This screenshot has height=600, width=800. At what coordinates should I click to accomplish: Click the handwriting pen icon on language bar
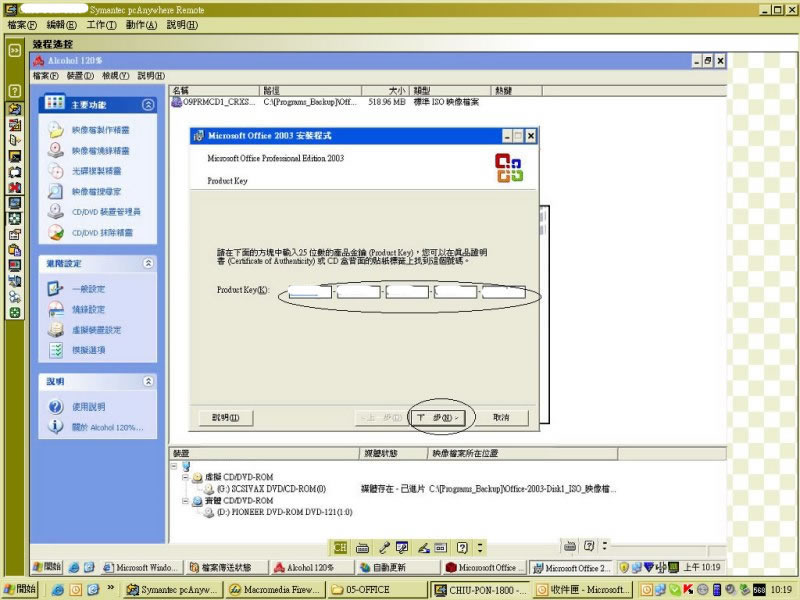pos(423,547)
